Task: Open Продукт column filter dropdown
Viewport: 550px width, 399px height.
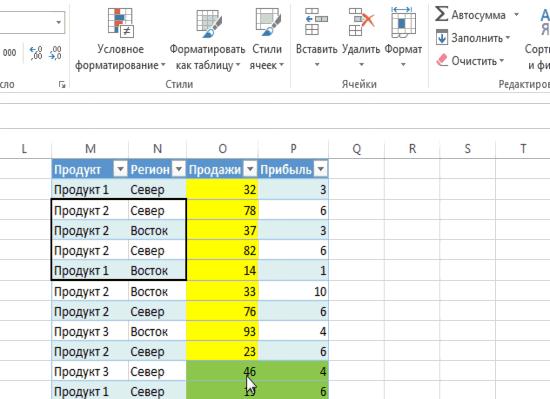Action: click(x=120, y=170)
